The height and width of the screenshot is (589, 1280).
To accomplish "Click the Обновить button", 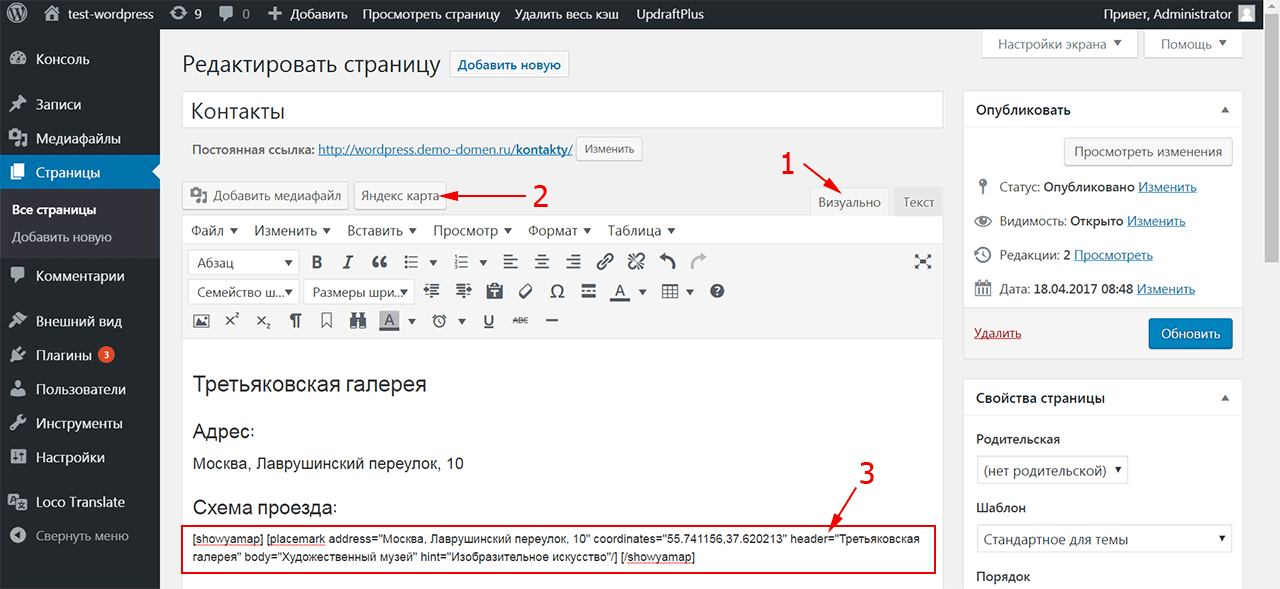I will tap(1190, 333).
